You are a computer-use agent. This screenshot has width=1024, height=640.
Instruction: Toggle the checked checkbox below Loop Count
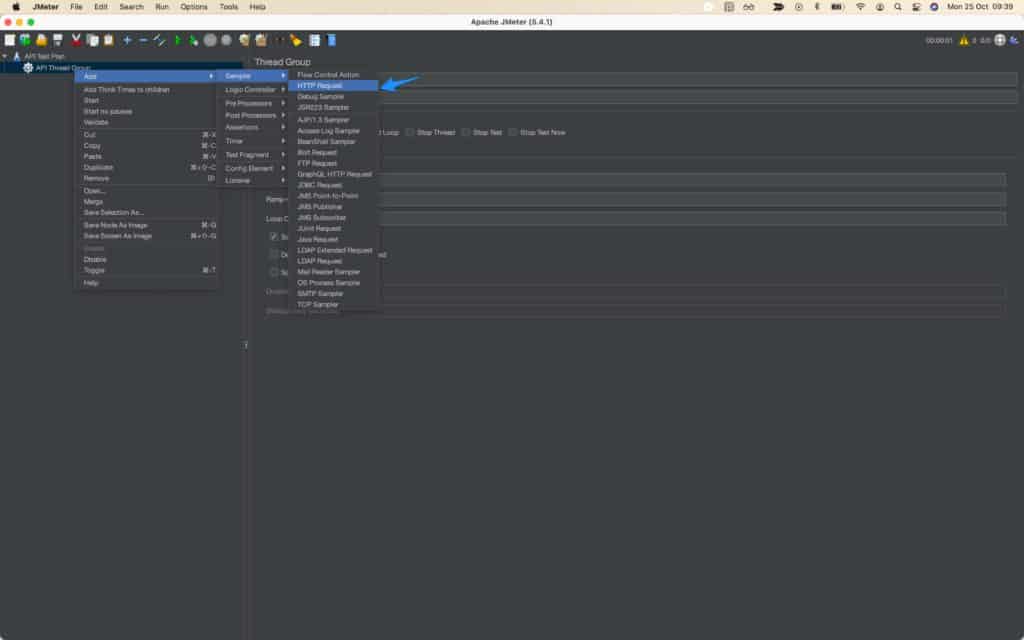(274, 236)
